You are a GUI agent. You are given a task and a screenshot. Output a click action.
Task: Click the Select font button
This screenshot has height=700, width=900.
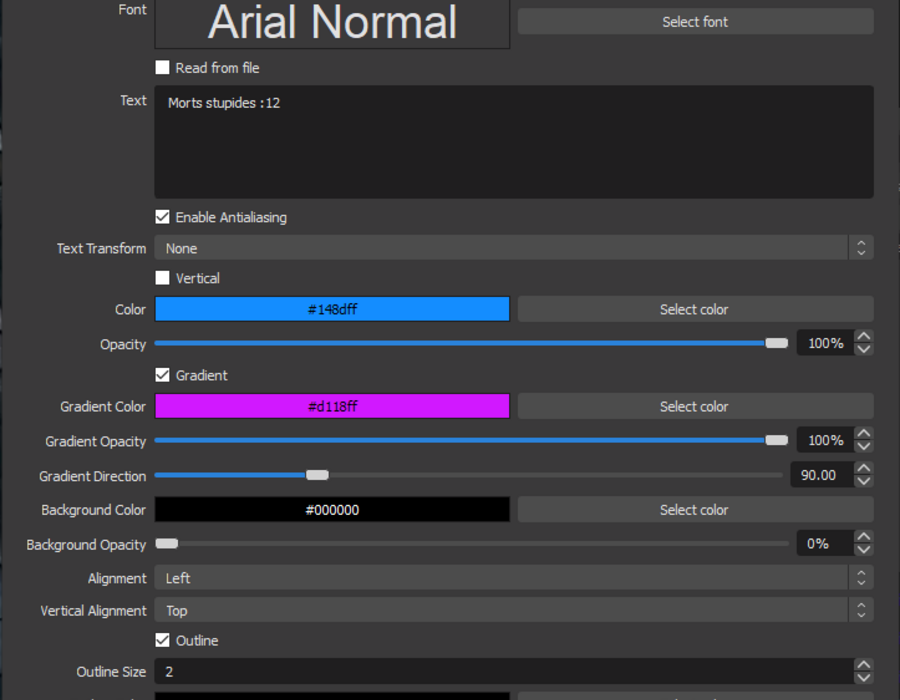(696, 22)
